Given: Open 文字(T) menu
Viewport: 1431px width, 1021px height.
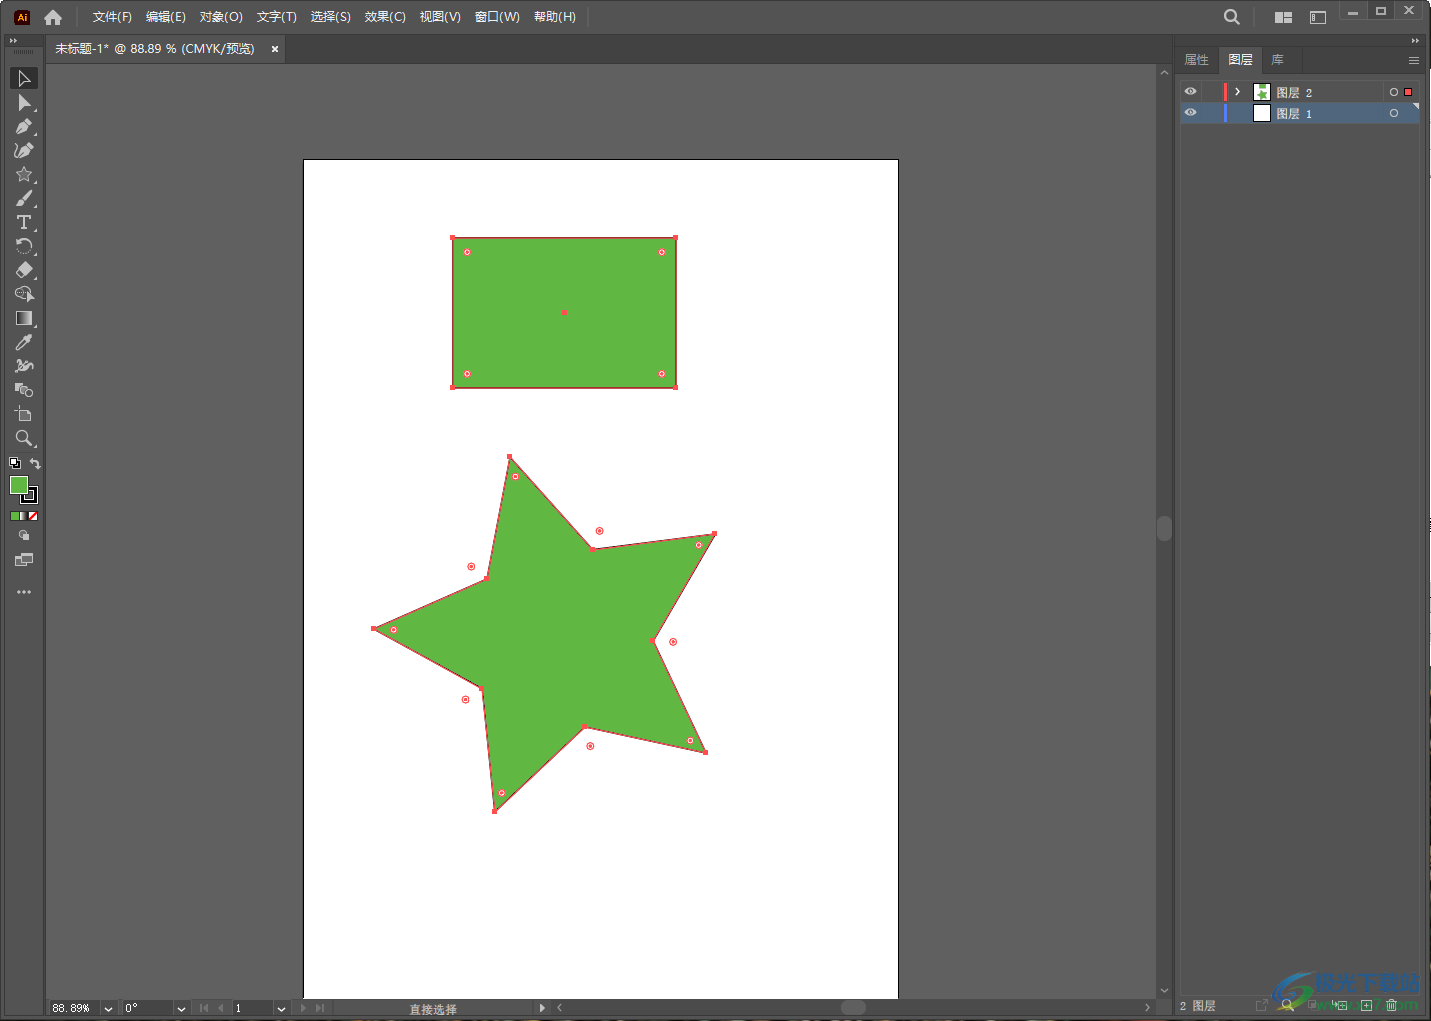Looking at the screenshot, I should (277, 17).
